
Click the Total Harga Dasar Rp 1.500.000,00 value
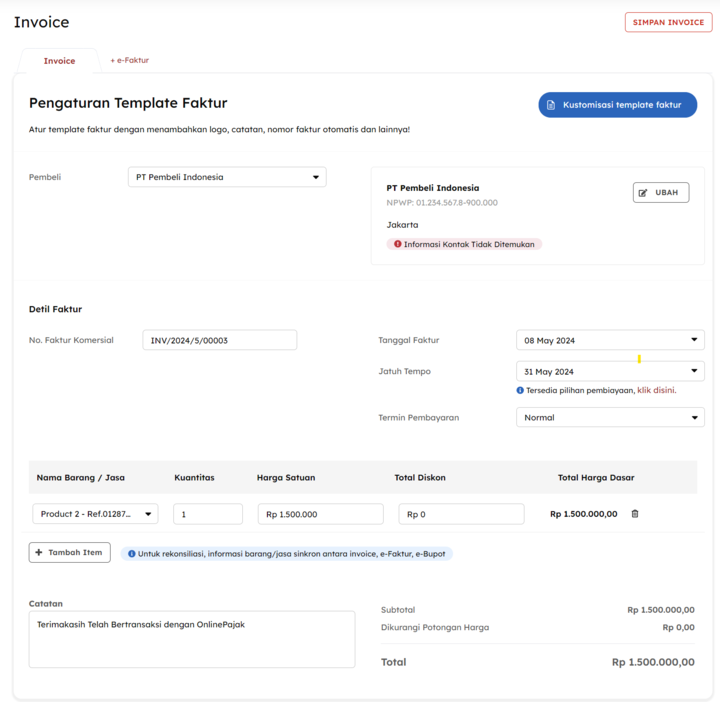pos(584,514)
